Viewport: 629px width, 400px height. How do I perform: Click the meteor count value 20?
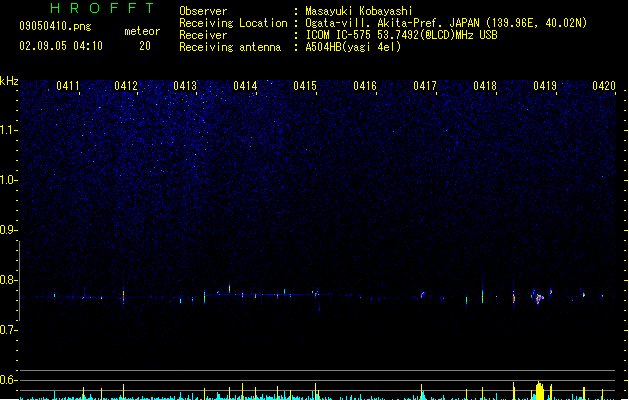click(145, 46)
